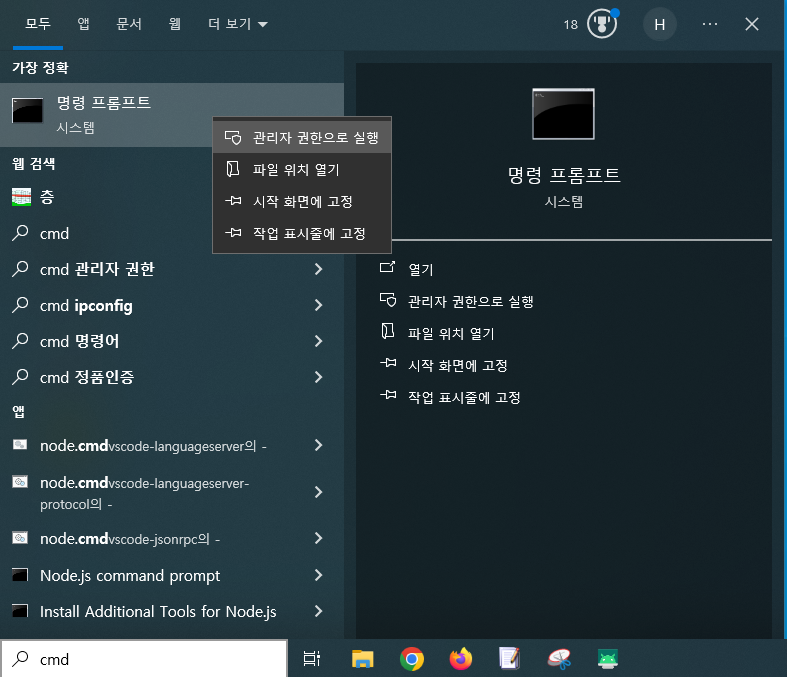Select 관리자 권한으로 실행 in context menu
Viewport: 787px width, 677px height.
(302, 137)
